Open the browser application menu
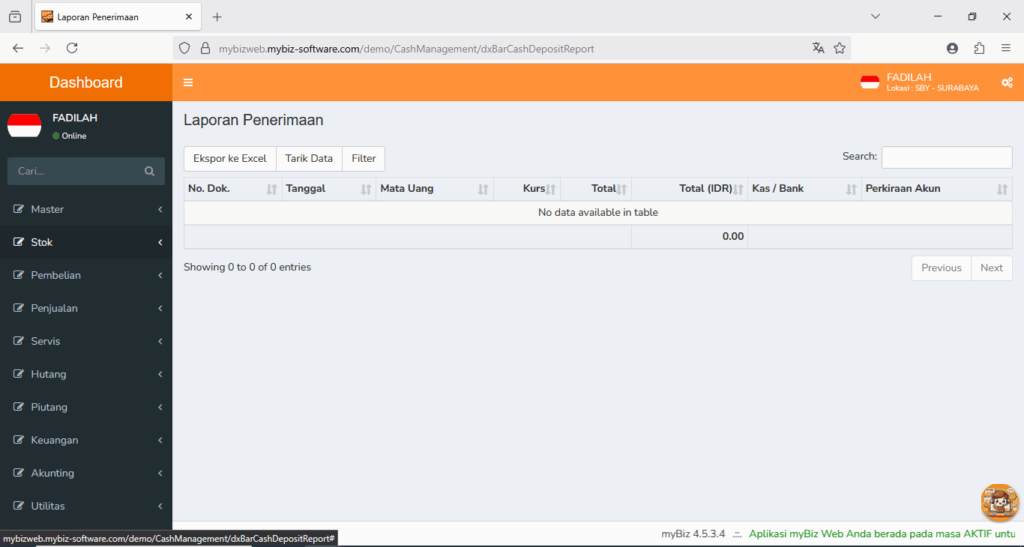This screenshot has width=1024, height=547. 1006,48
